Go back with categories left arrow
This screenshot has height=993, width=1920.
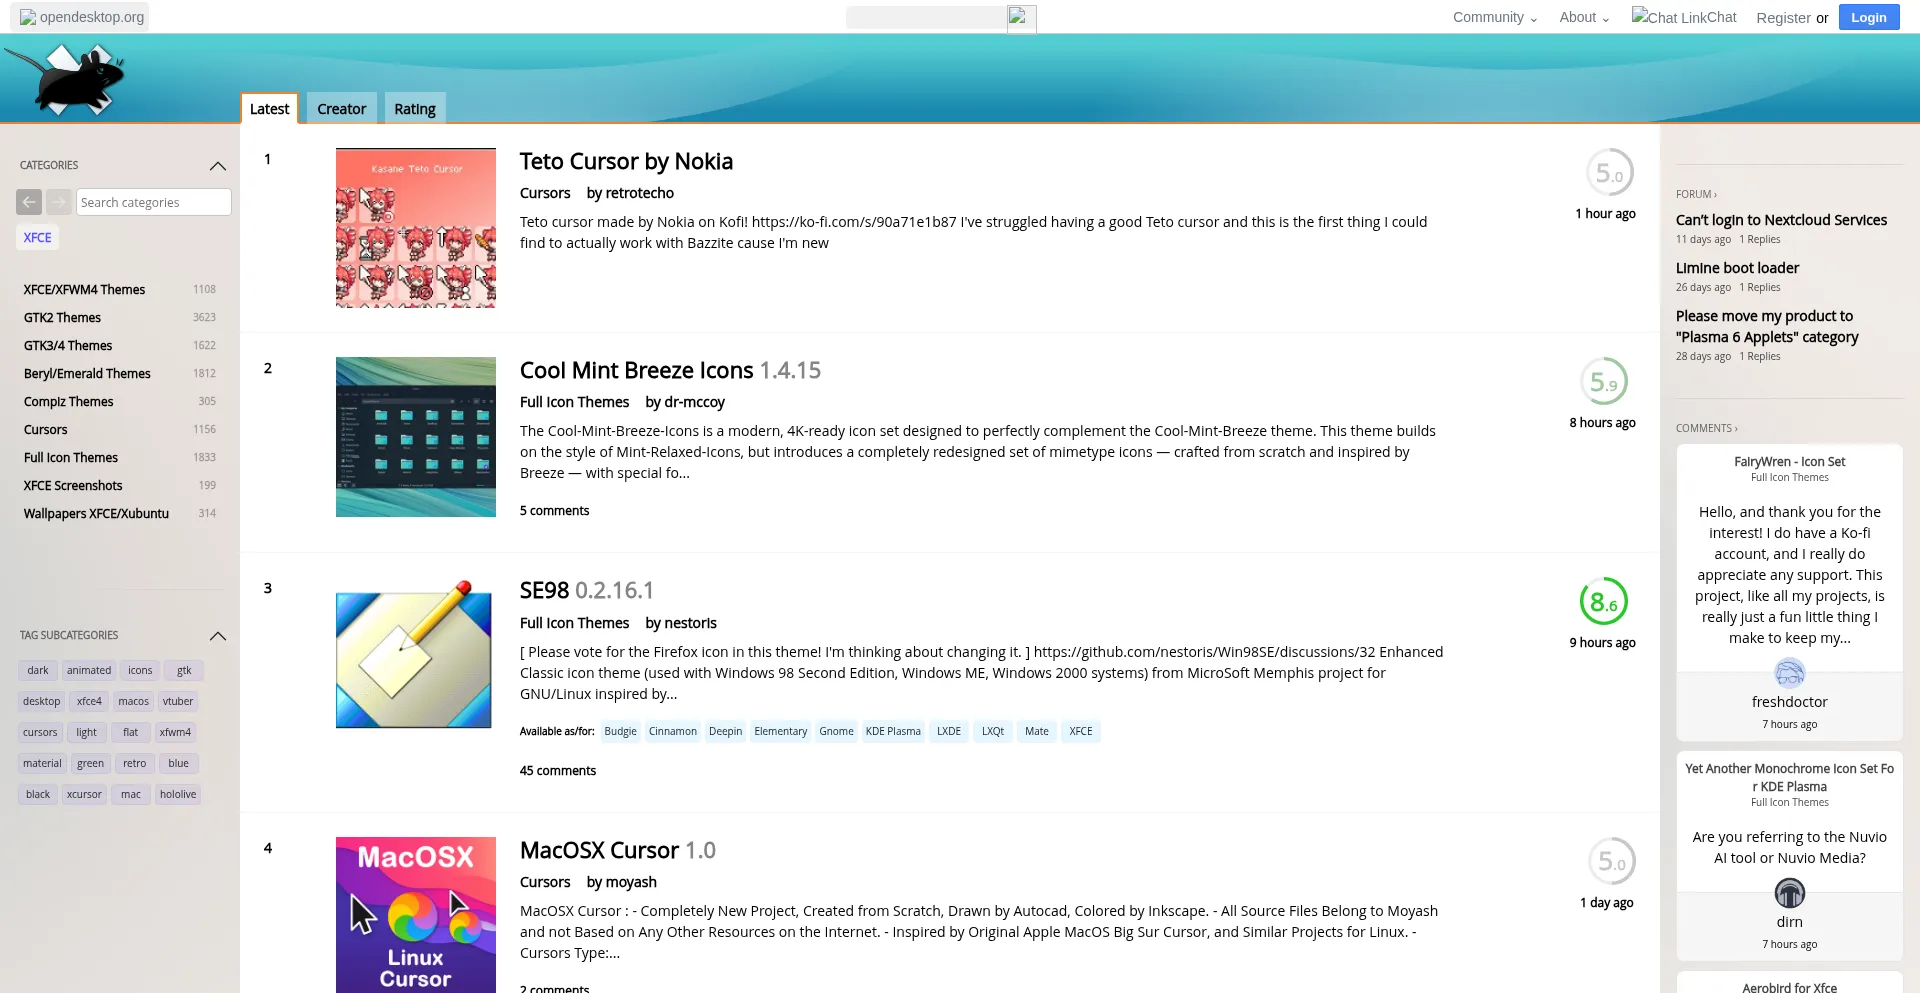(x=29, y=202)
